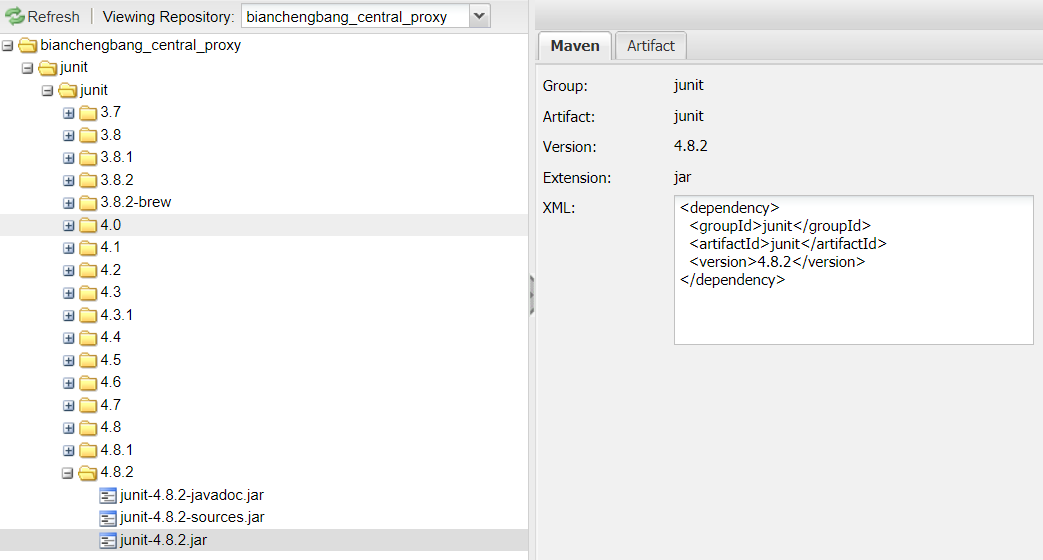Click the junit-4.8.2.jar file icon
The height and width of the screenshot is (560, 1043).
tap(108, 541)
